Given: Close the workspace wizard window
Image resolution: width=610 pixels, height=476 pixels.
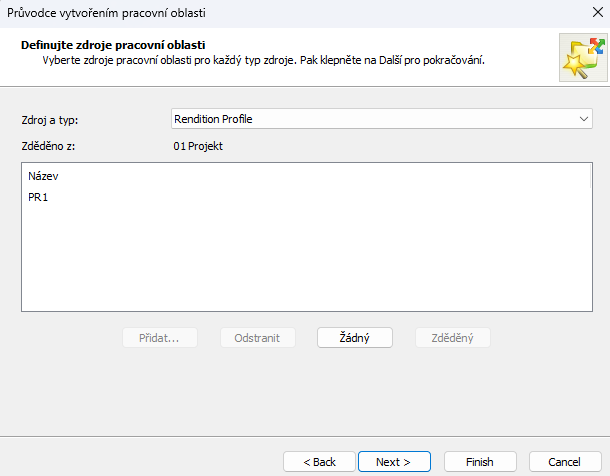Looking at the screenshot, I should [584, 14].
